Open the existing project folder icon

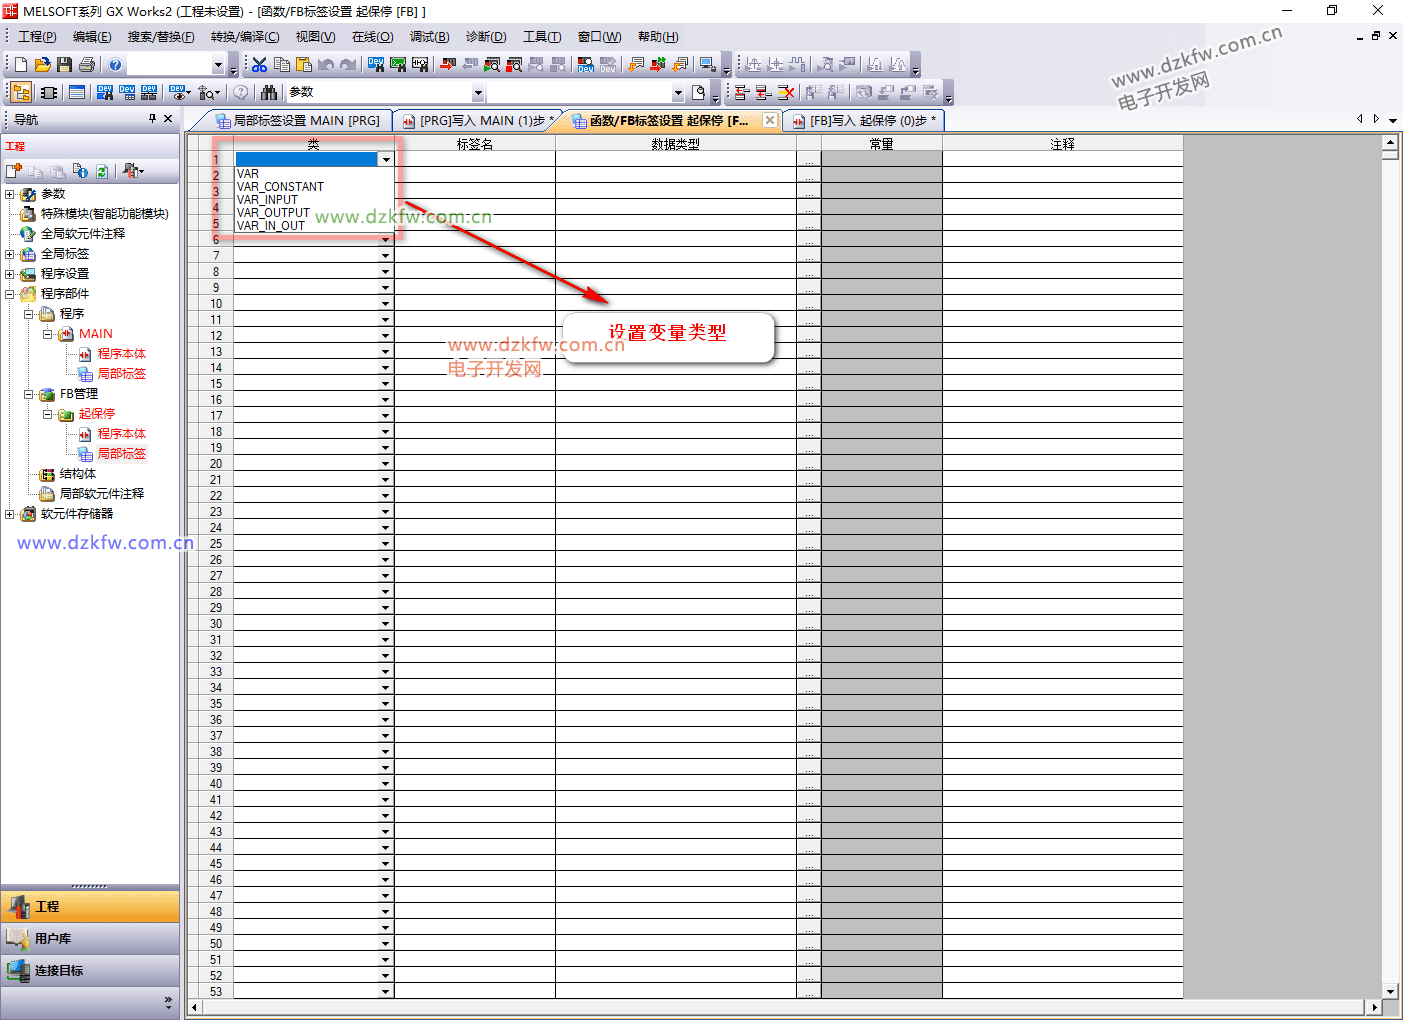click(42, 65)
